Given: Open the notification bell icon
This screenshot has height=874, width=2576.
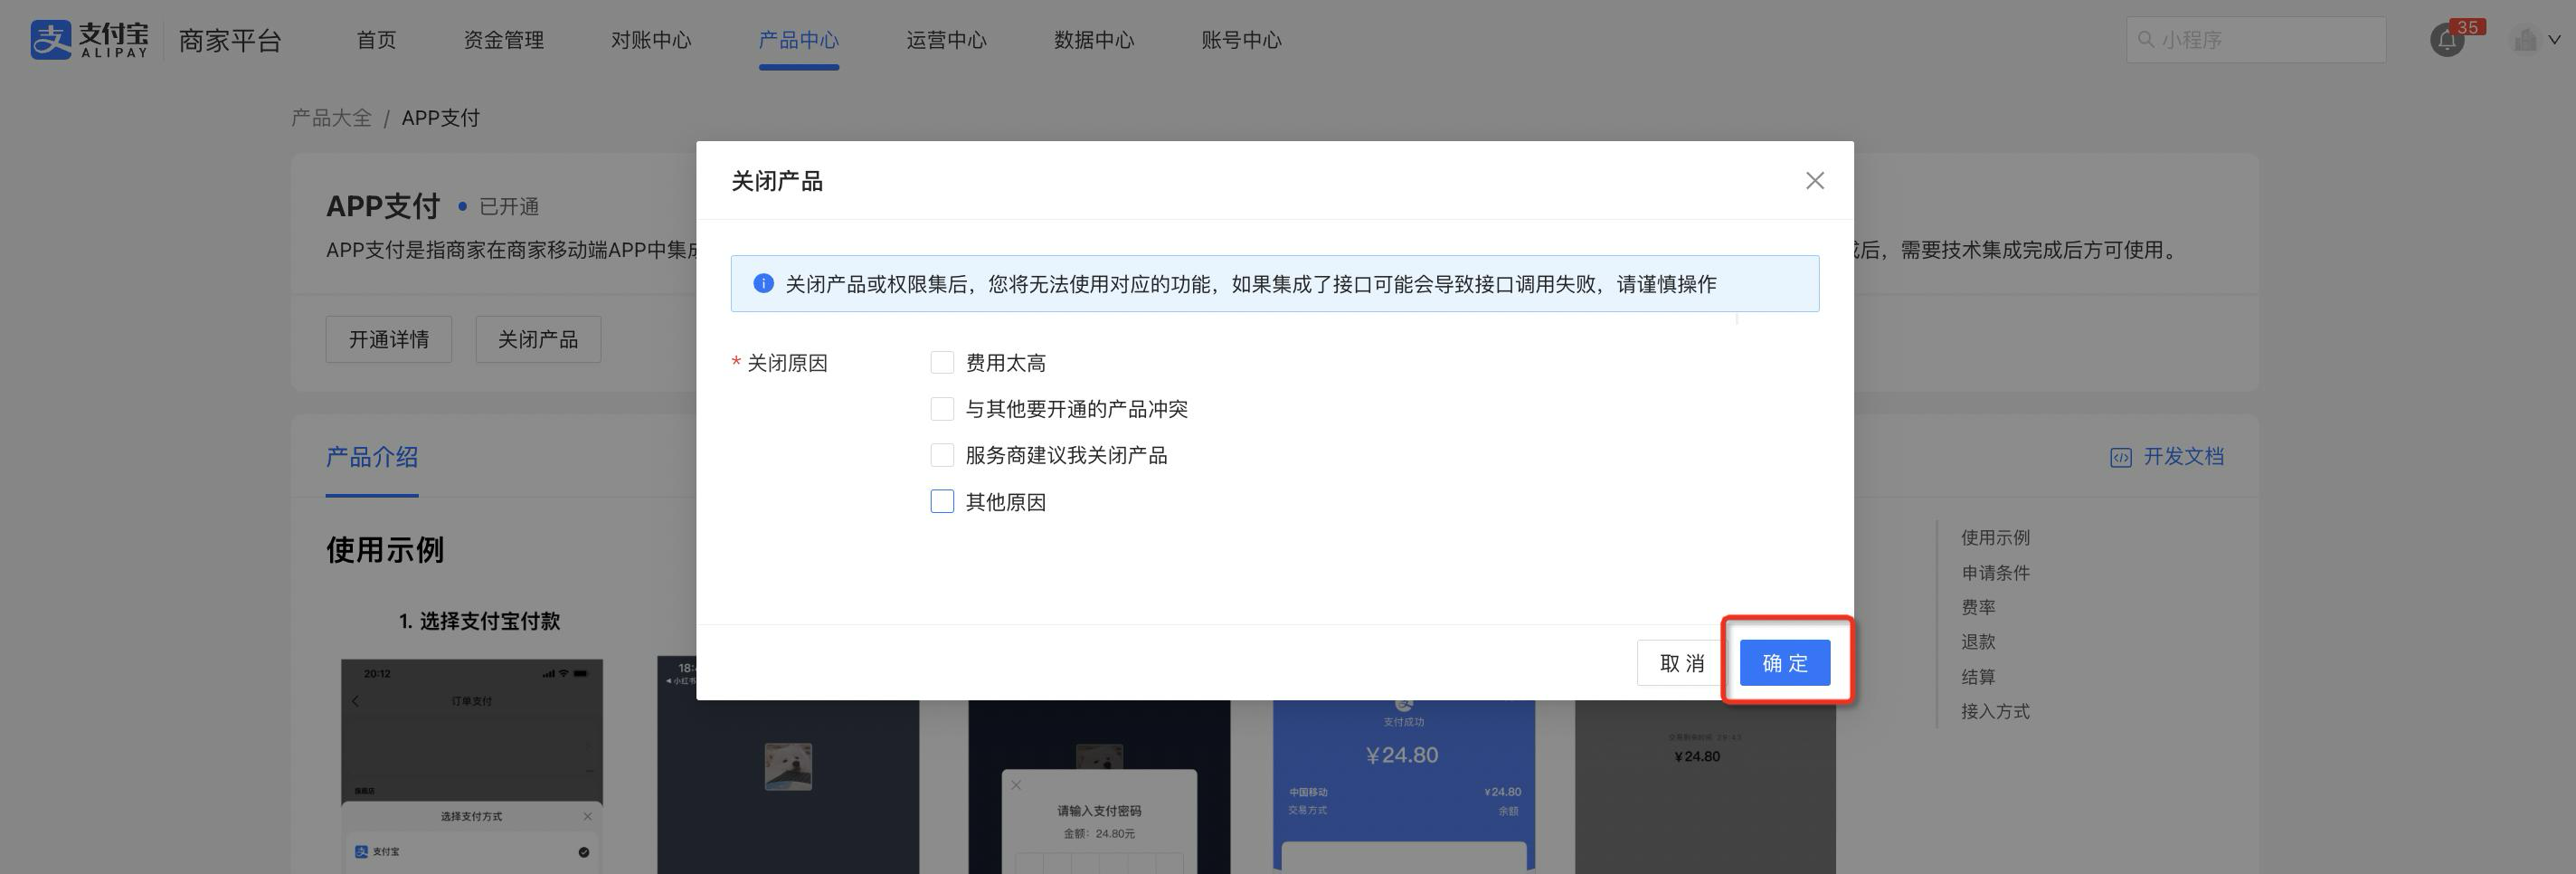Looking at the screenshot, I should point(2446,41).
